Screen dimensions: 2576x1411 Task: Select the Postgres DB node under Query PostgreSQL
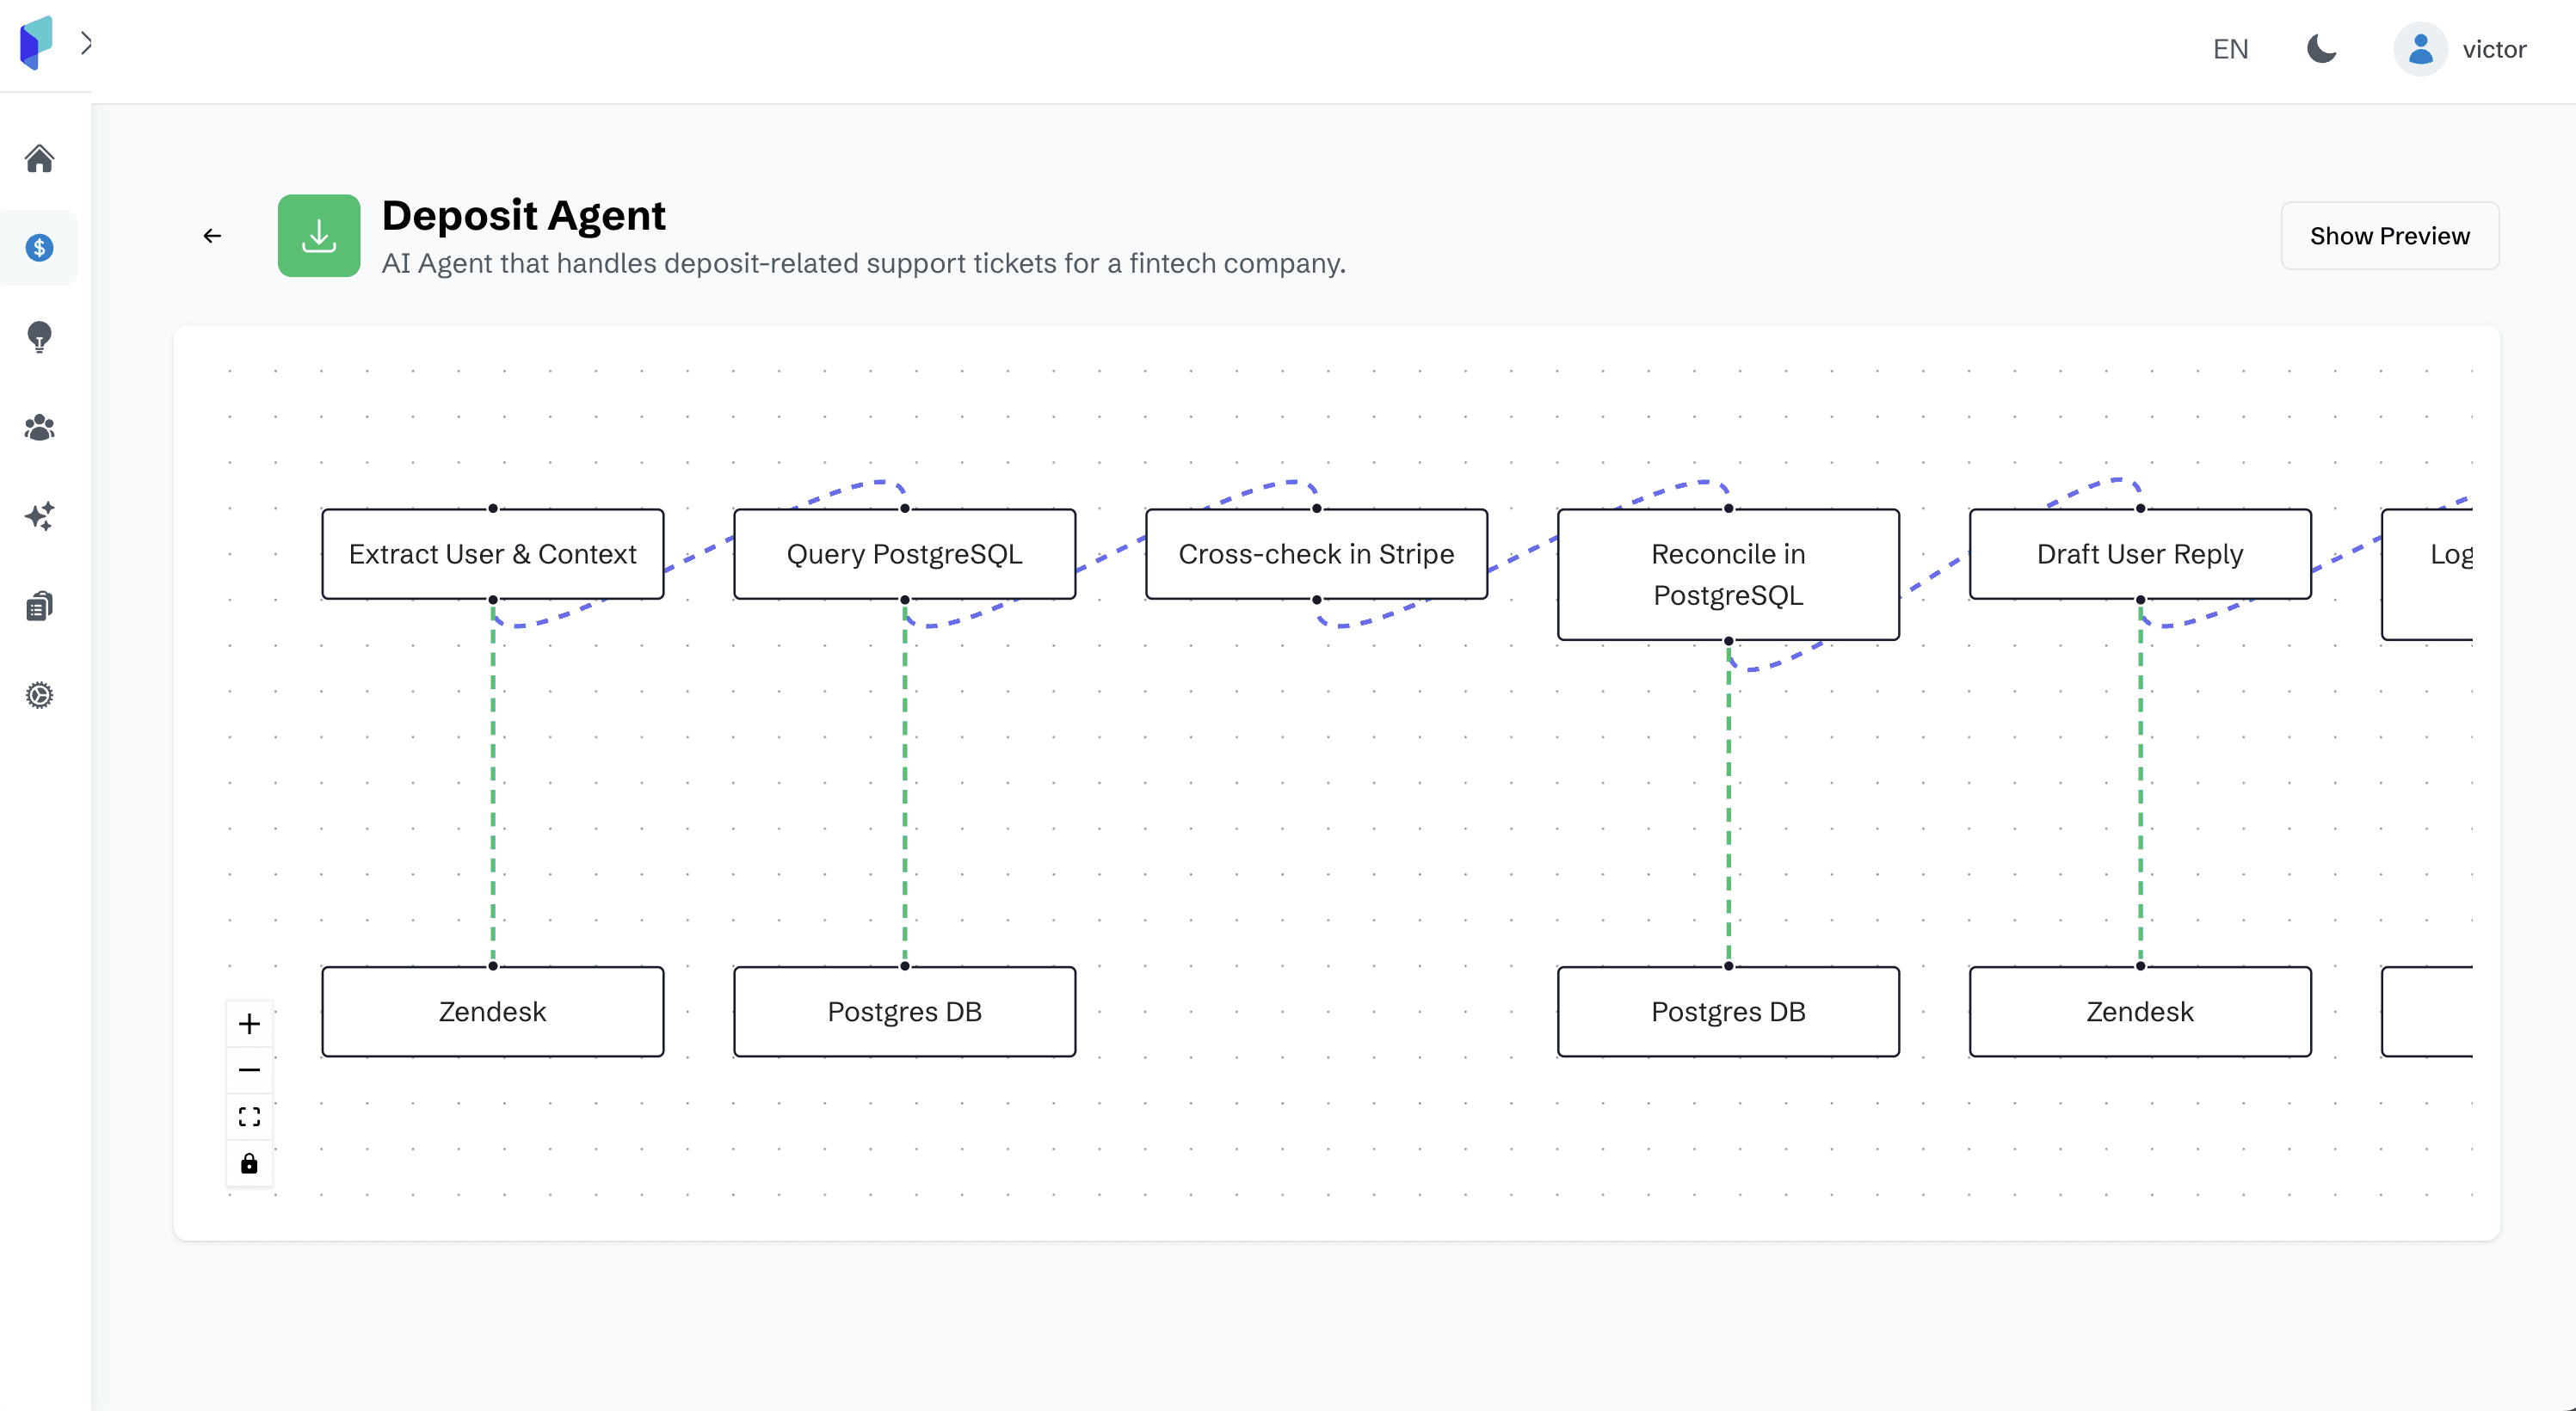pos(905,1011)
